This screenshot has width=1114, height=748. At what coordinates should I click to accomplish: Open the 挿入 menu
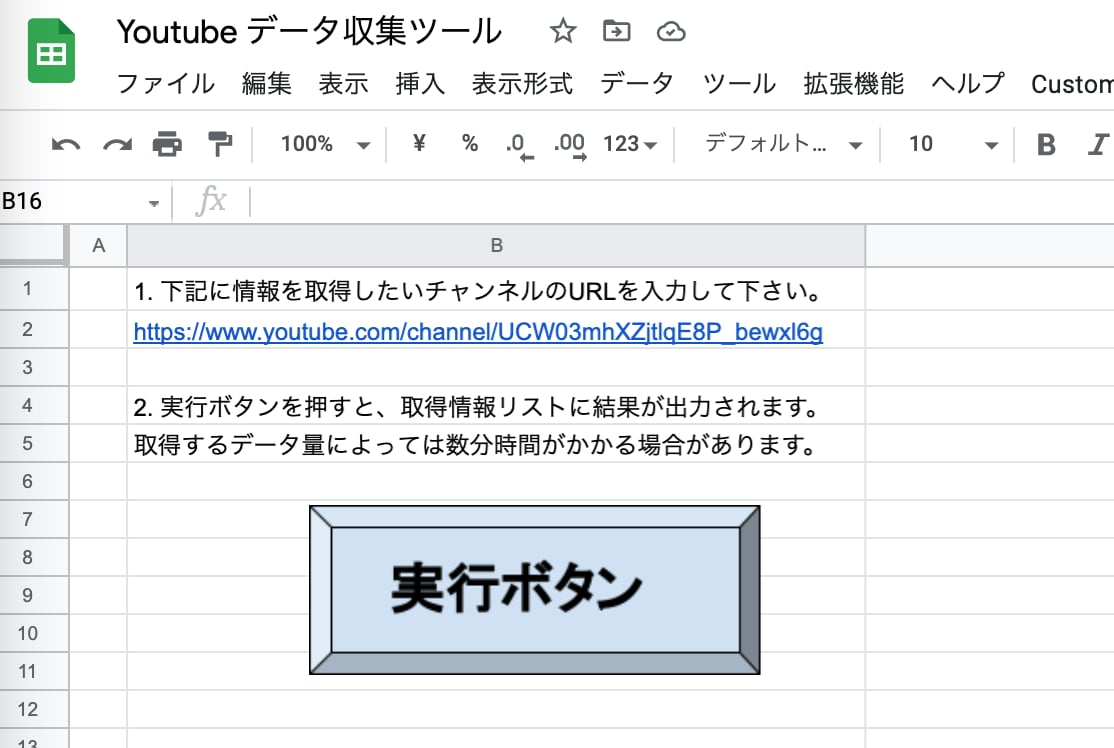point(420,84)
